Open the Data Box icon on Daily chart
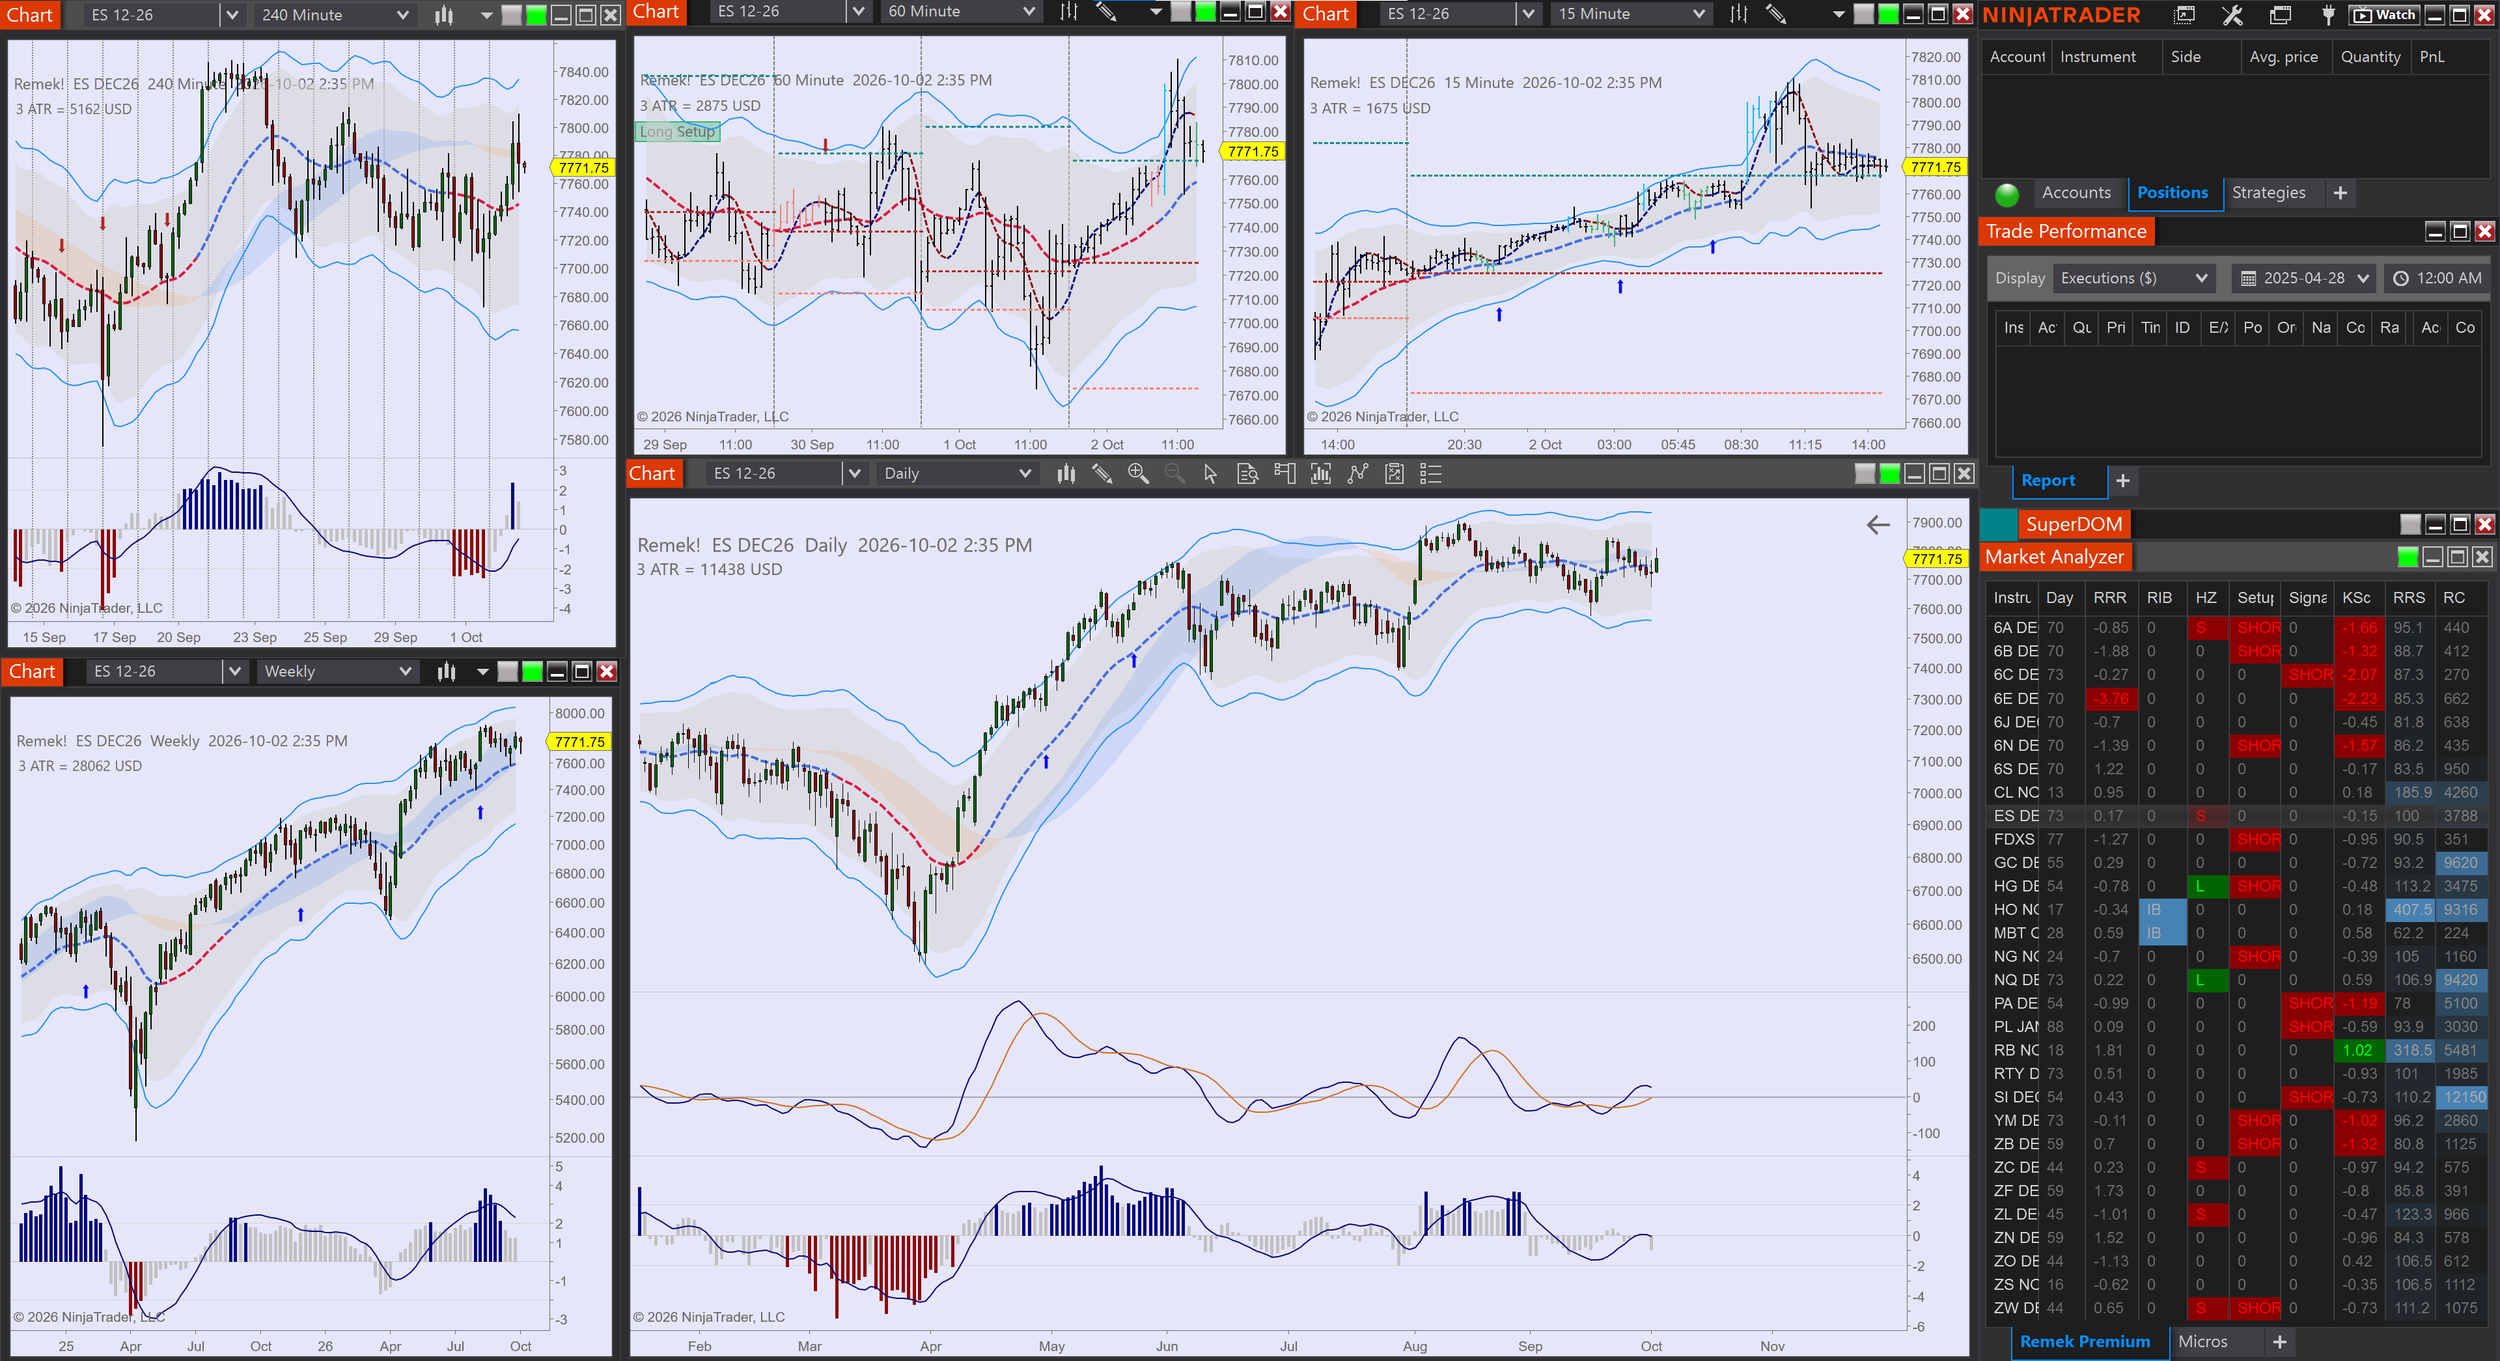 [x=1247, y=474]
